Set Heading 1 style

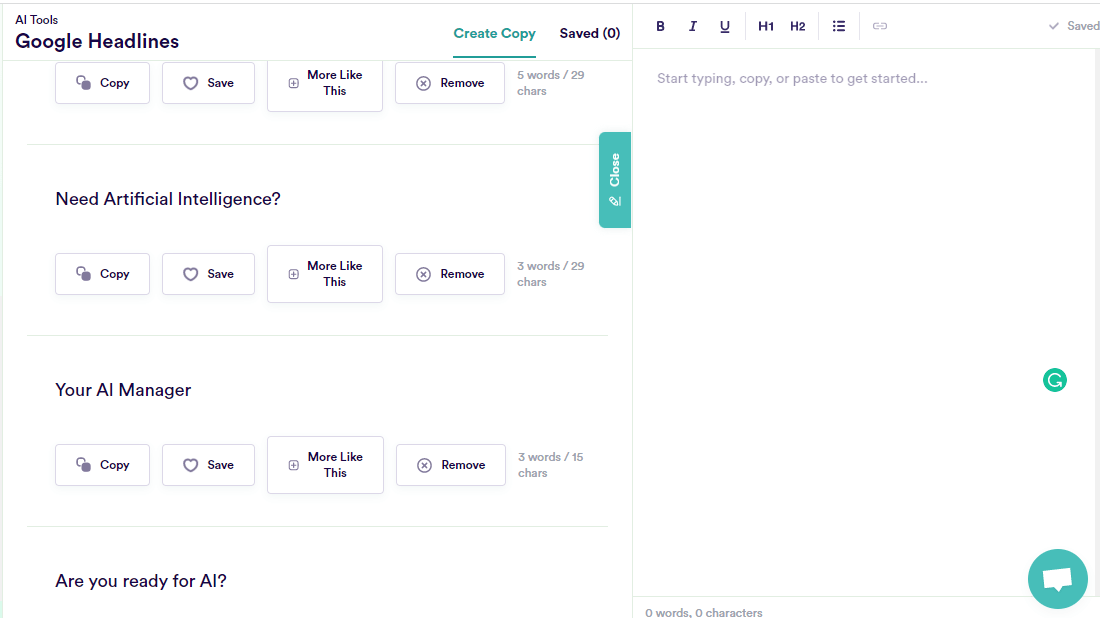pos(765,26)
